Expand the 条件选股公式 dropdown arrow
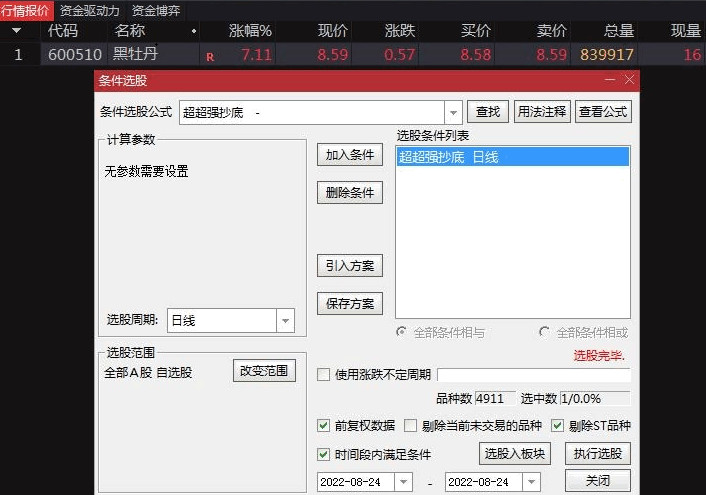Viewport: 706px width, 495px height. pyautogui.click(x=453, y=113)
